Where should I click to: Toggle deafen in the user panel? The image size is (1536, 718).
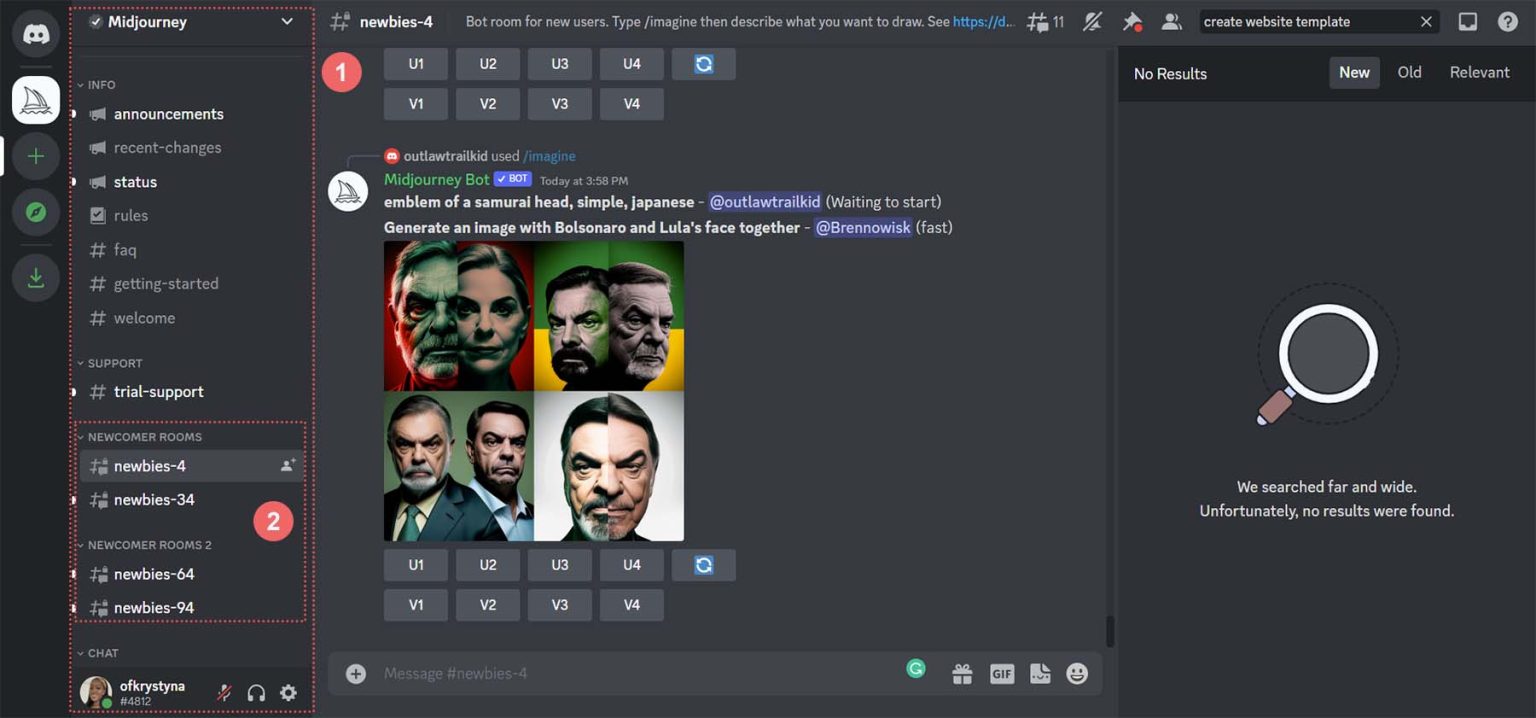pyautogui.click(x=255, y=692)
